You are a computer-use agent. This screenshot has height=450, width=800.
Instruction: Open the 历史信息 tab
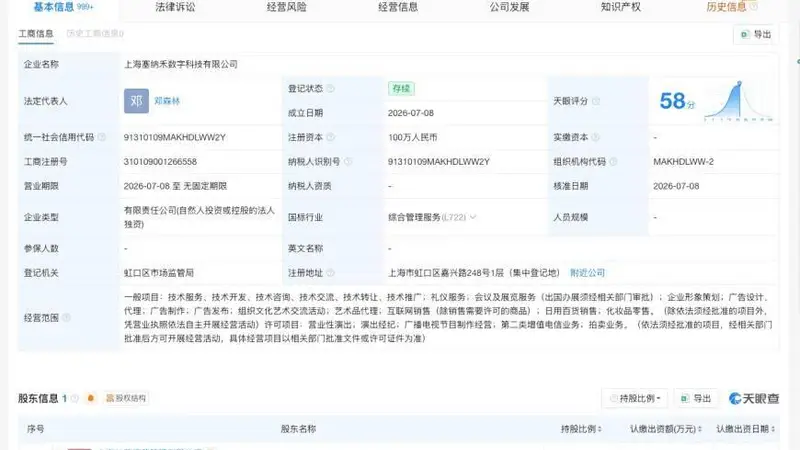click(x=726, y=7)
